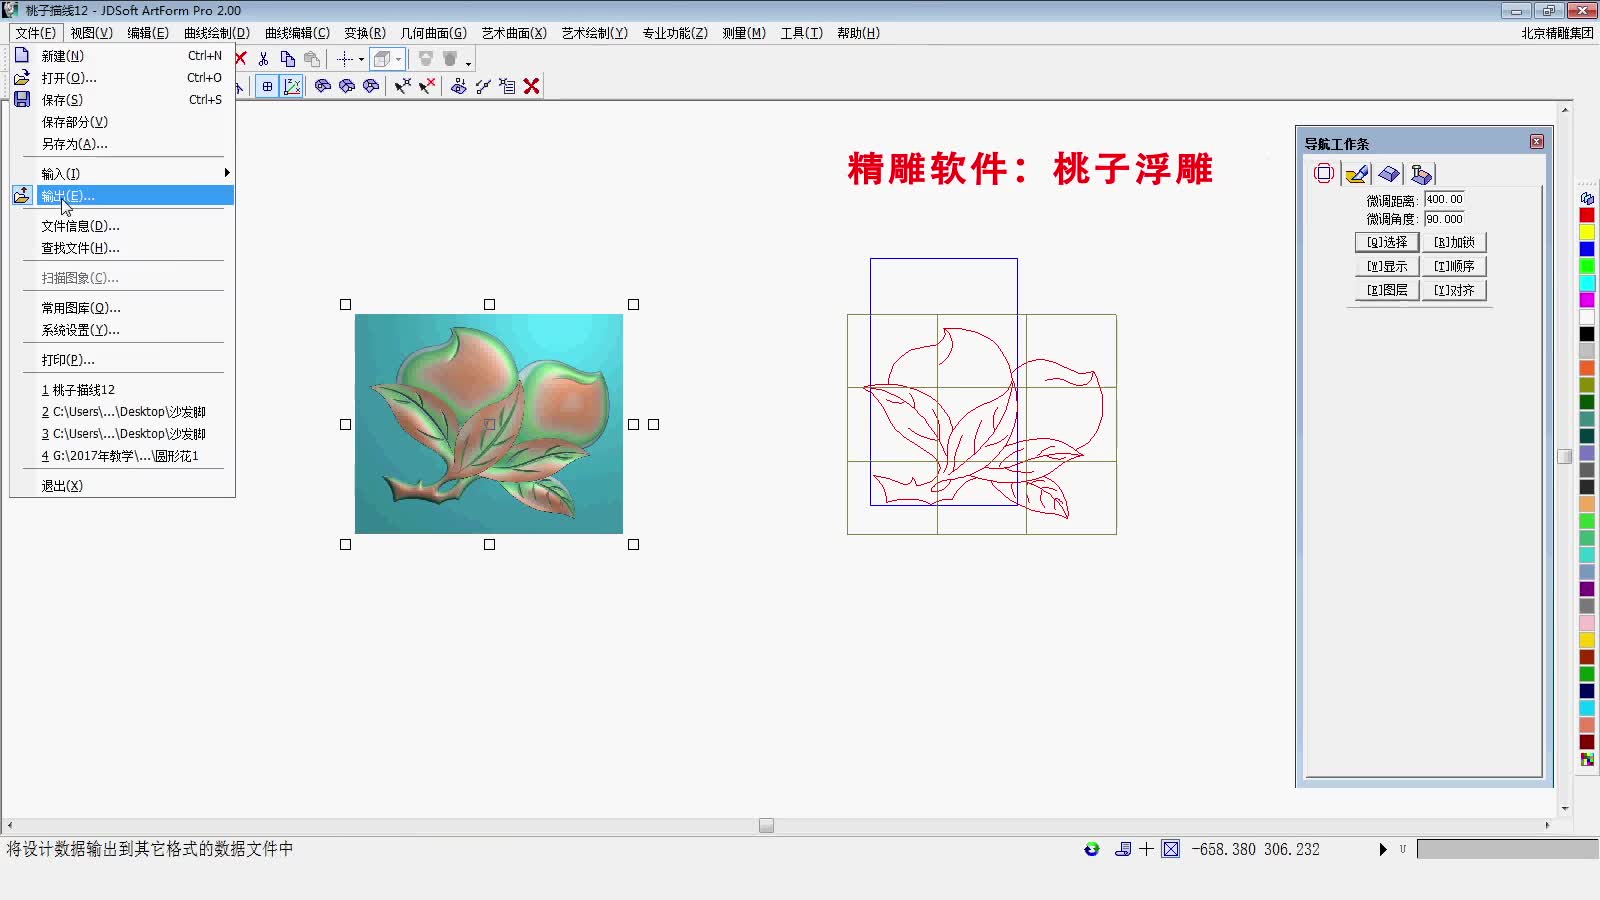
Task: Toggle the grid display button
Action: pyautogui.click(x=267, y=86)
